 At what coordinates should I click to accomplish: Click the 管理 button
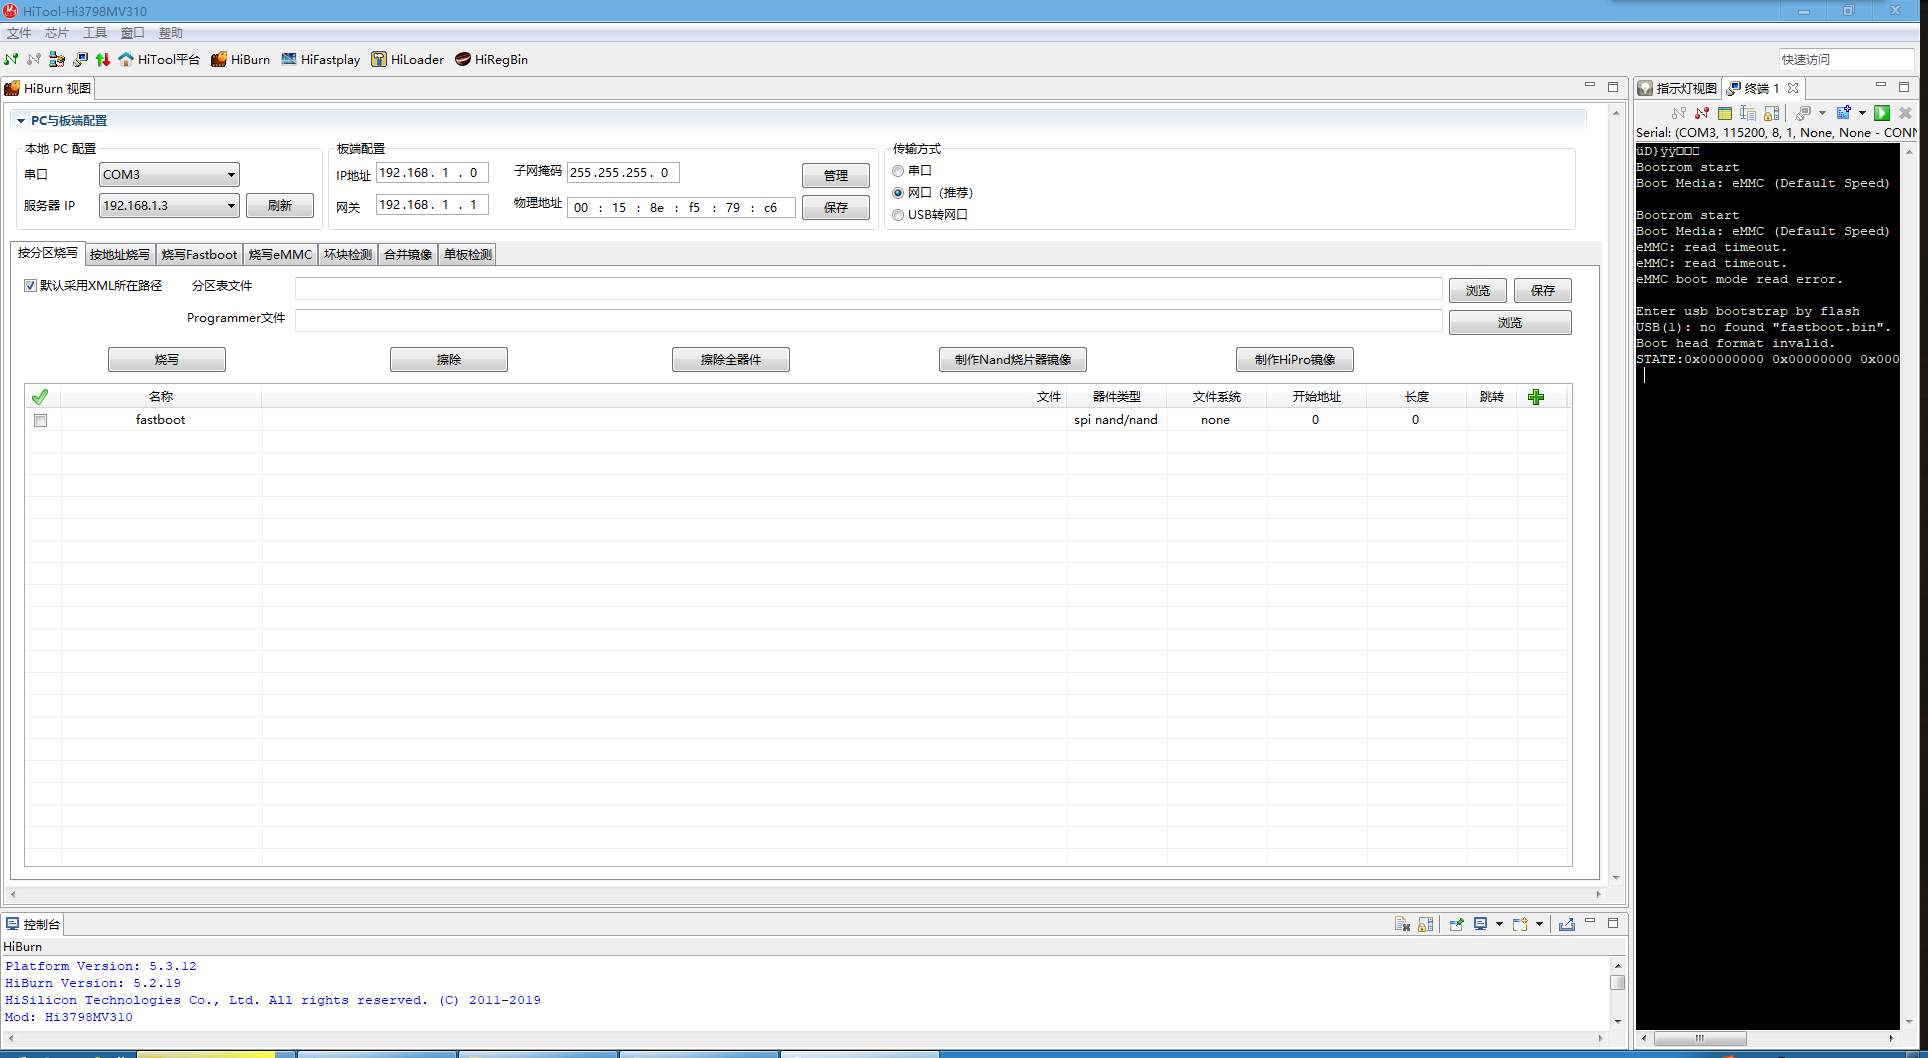(x=836, y=175)
